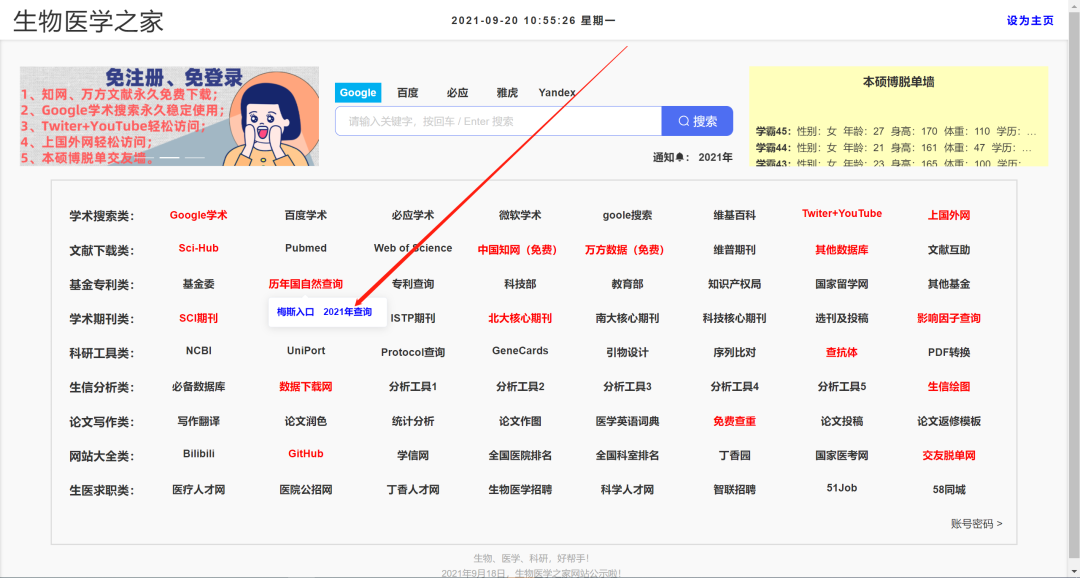The height and width of the screenshot is (578, 1080).
Task: Open the 北大核心期刊 link
Action: (520, 318)
